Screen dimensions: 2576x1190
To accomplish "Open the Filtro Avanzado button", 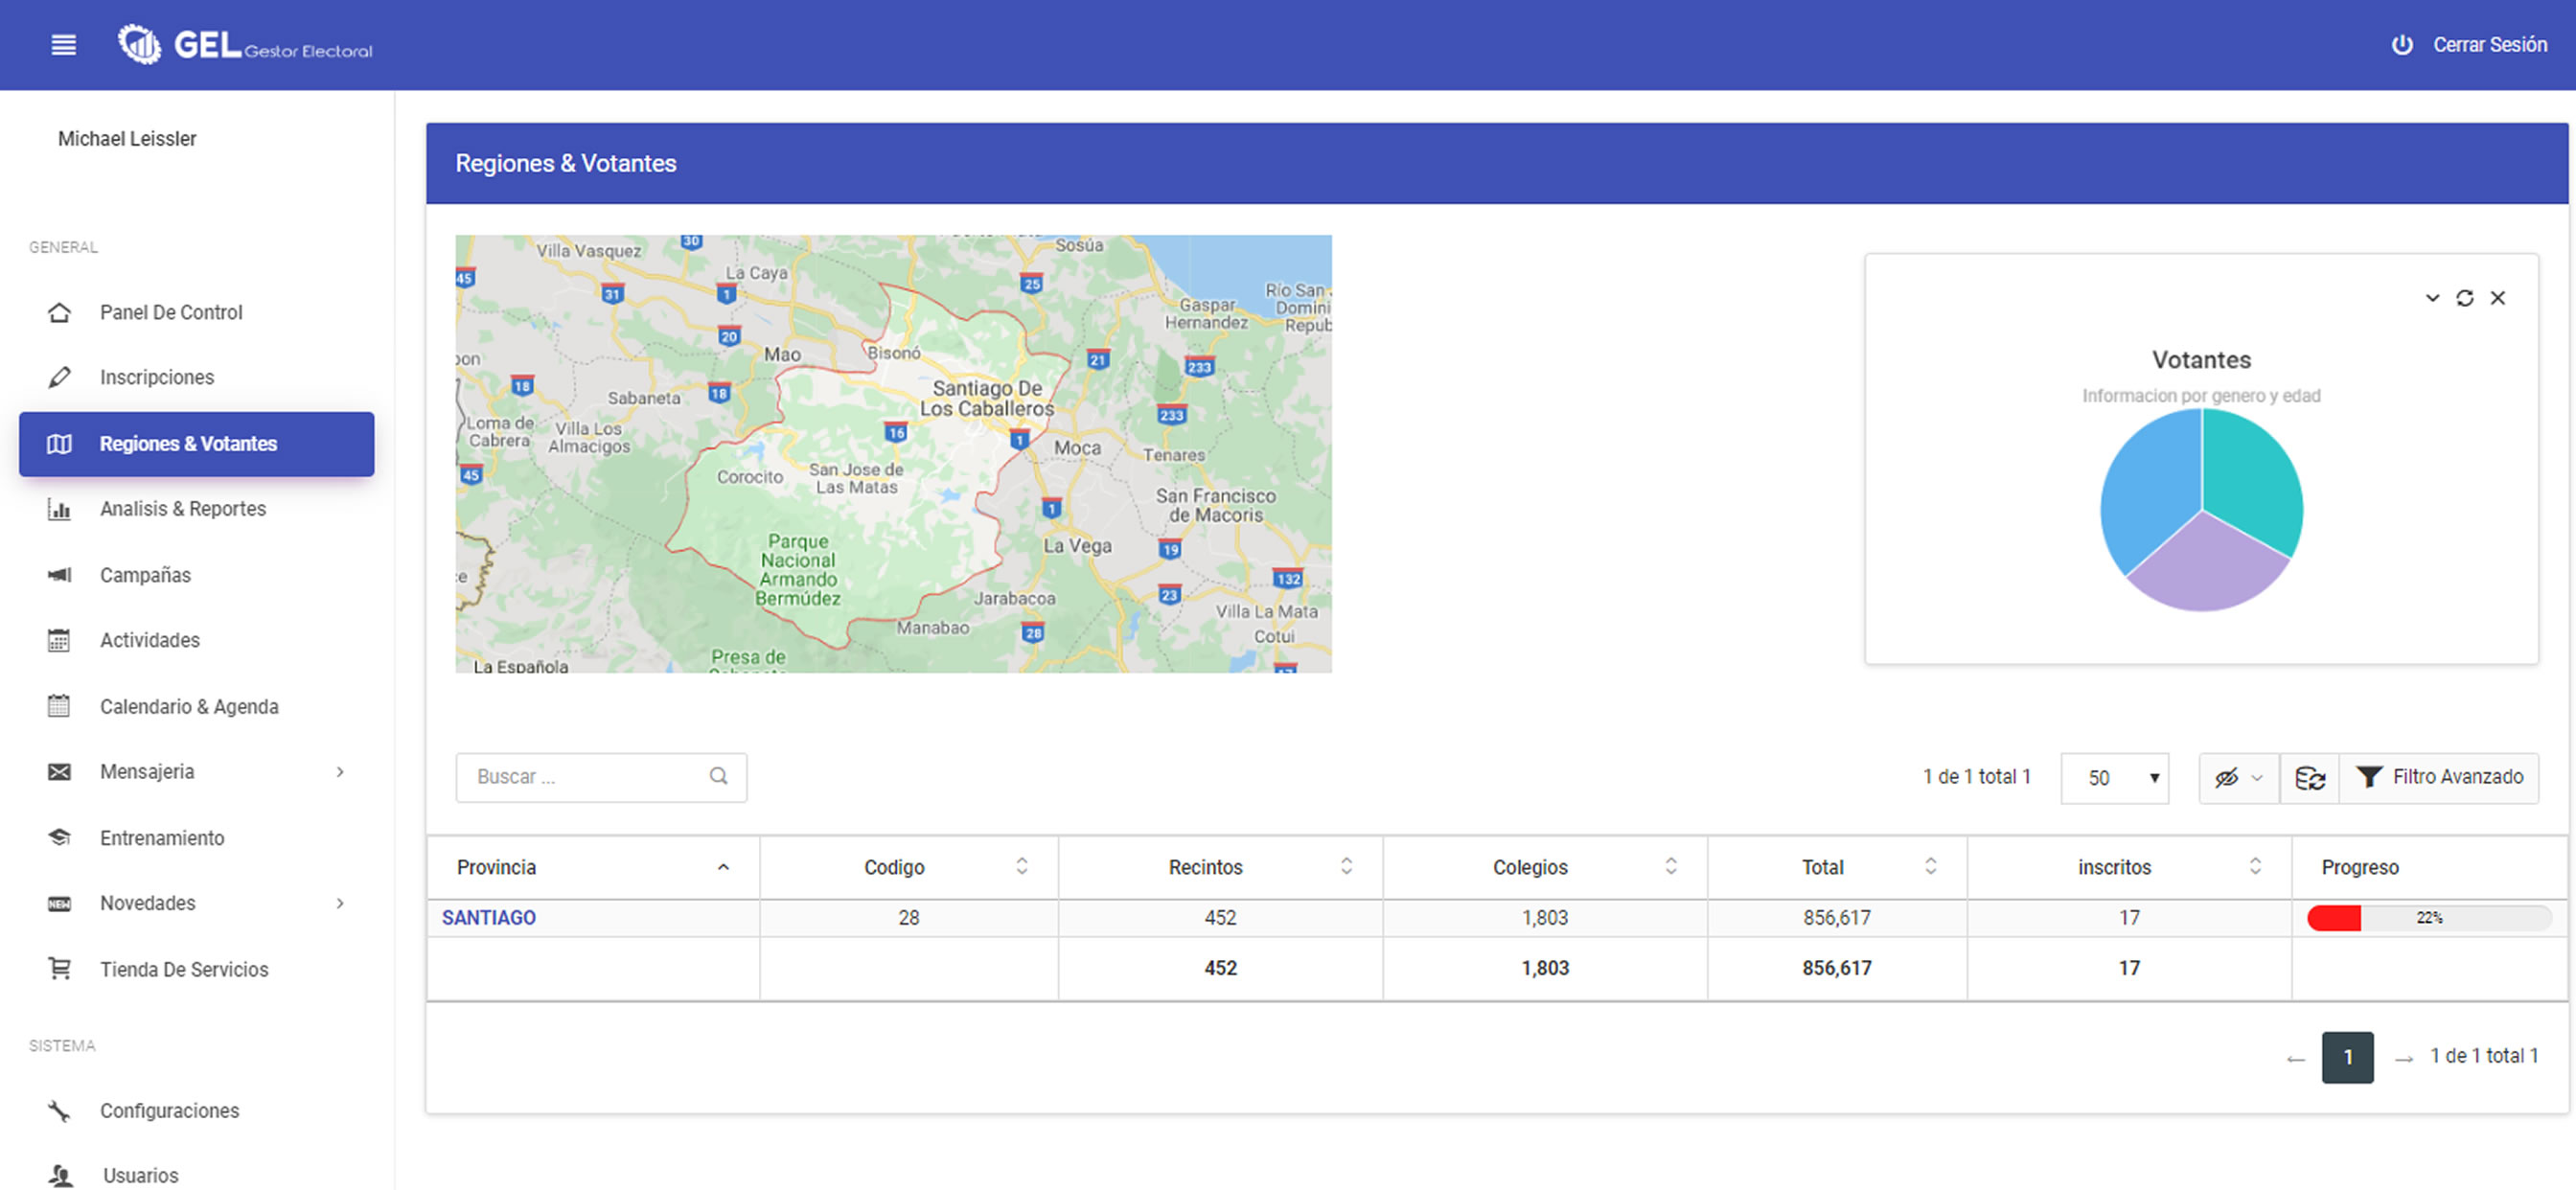I will tap(2439, 778).
